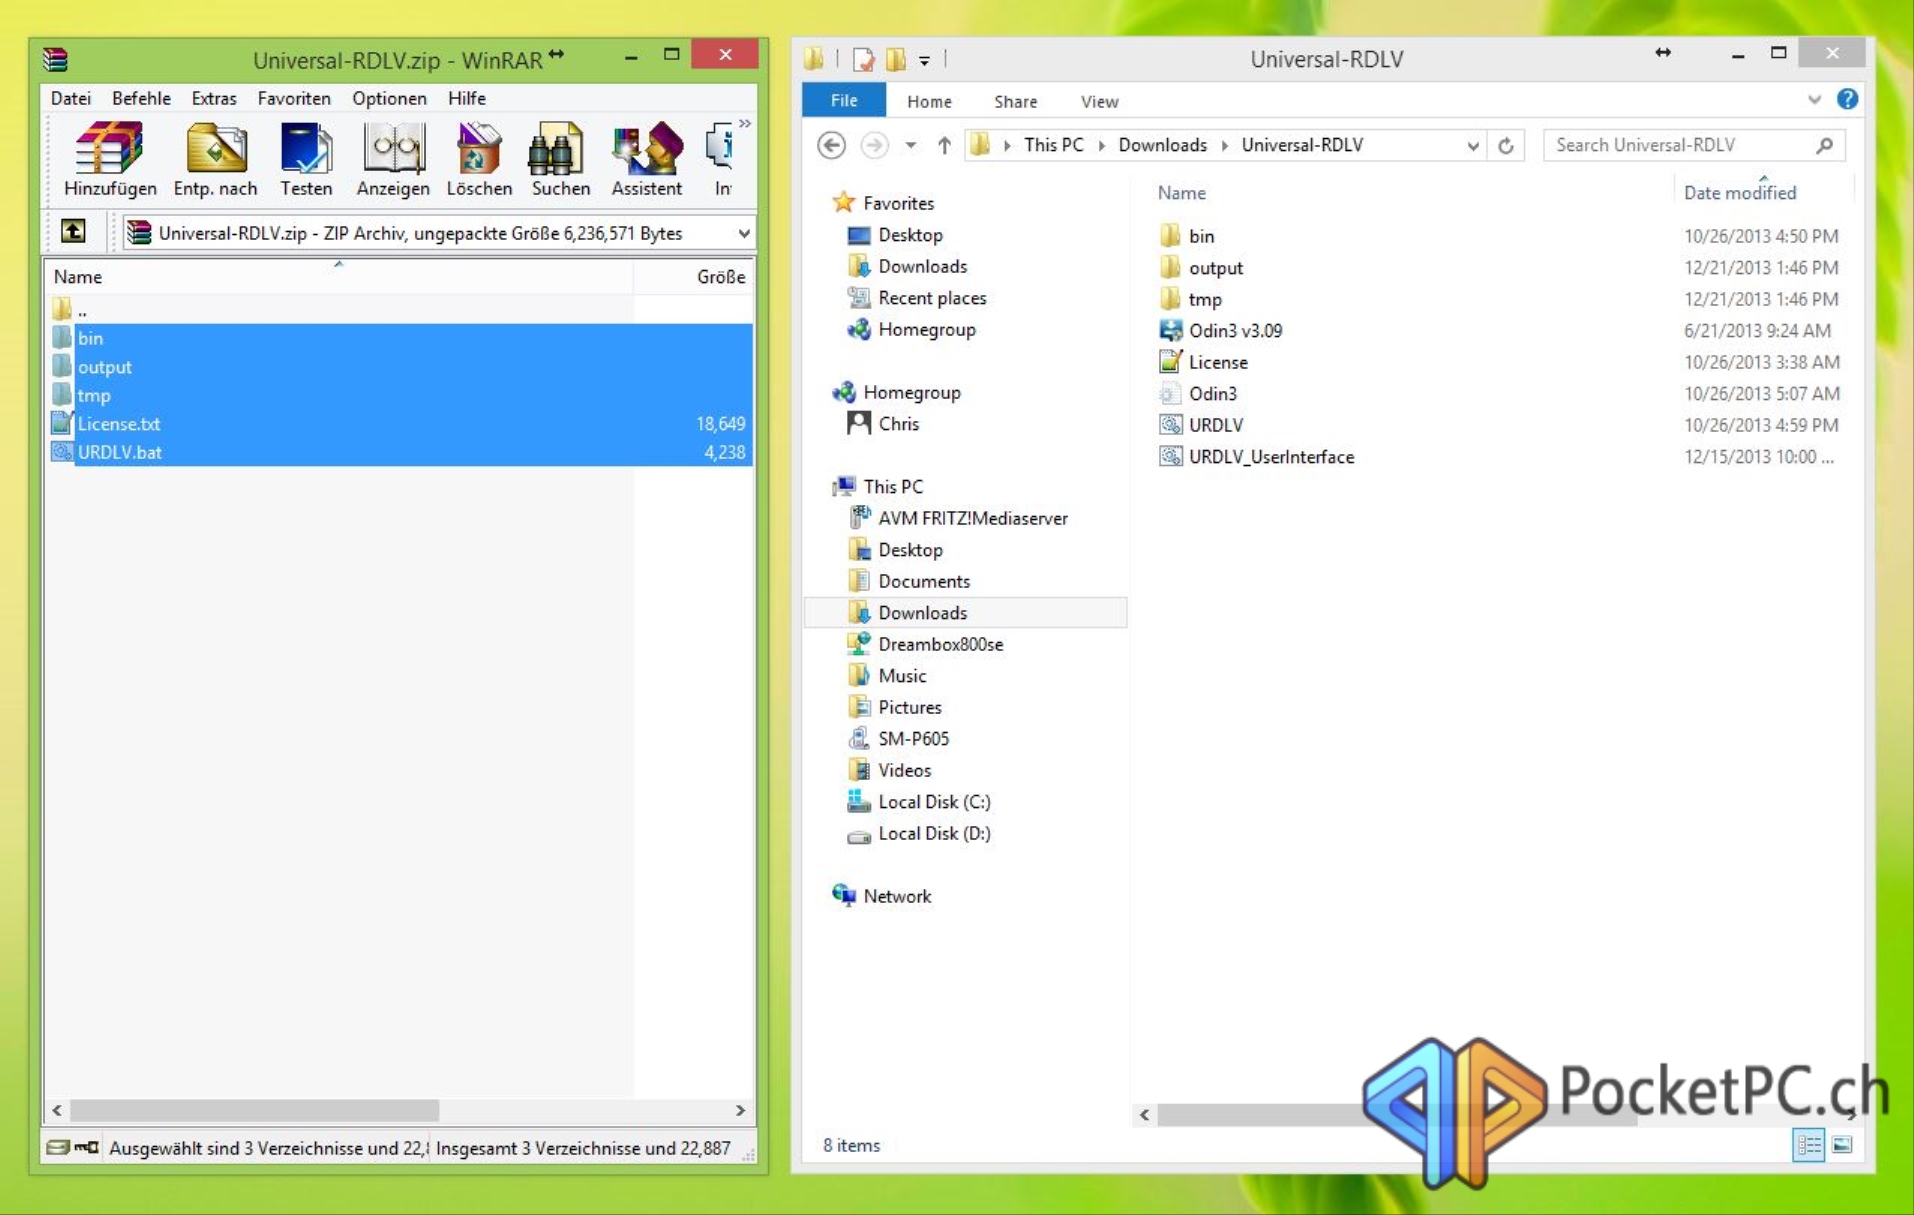1914x1215 pixels.
Task: Open the recent locations dropdown arrow
Action: pyautogui.click(x=910, y=145)
